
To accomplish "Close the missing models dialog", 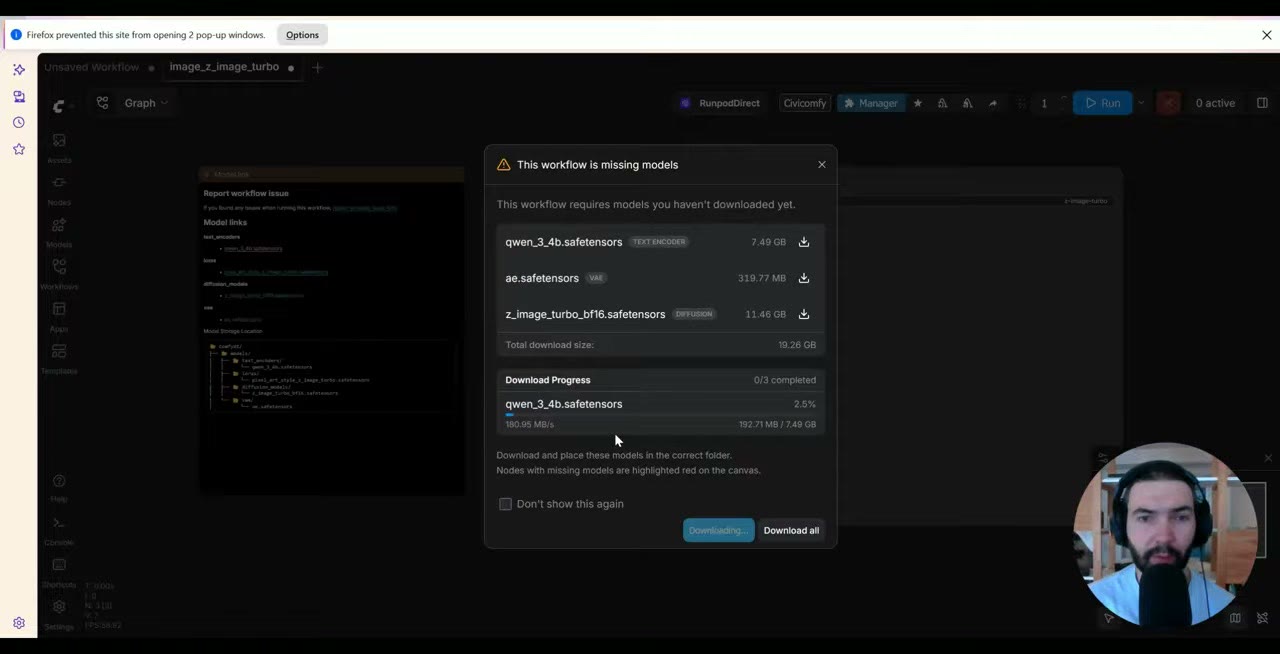I will tap(822, 165).
